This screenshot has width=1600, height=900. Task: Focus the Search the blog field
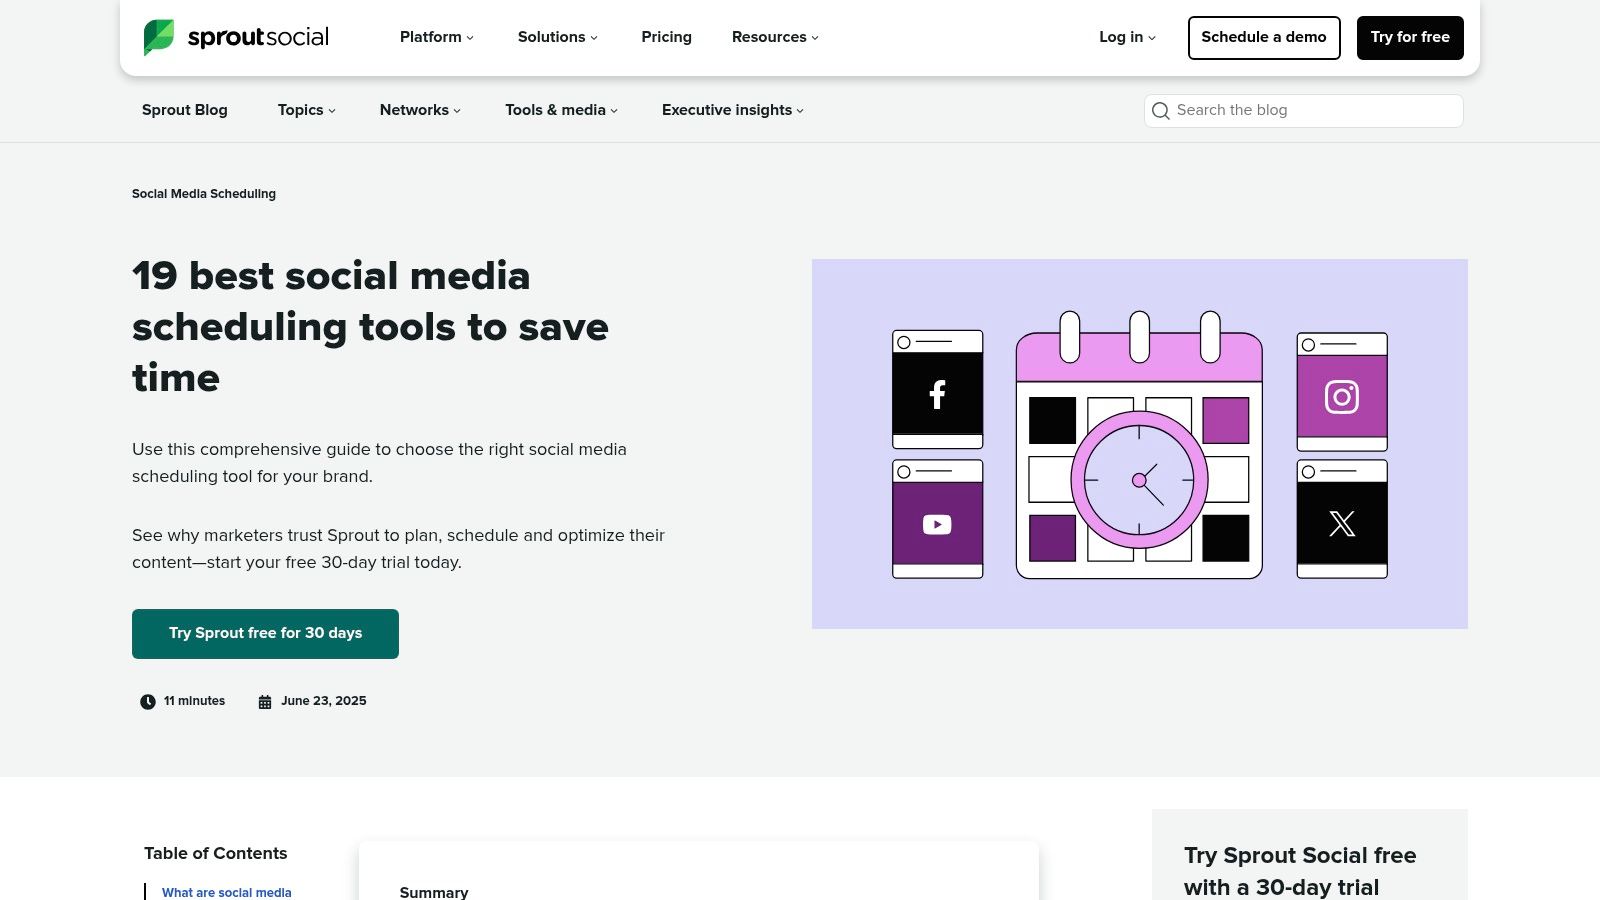pyautogui.click(x=1304, y=111)
